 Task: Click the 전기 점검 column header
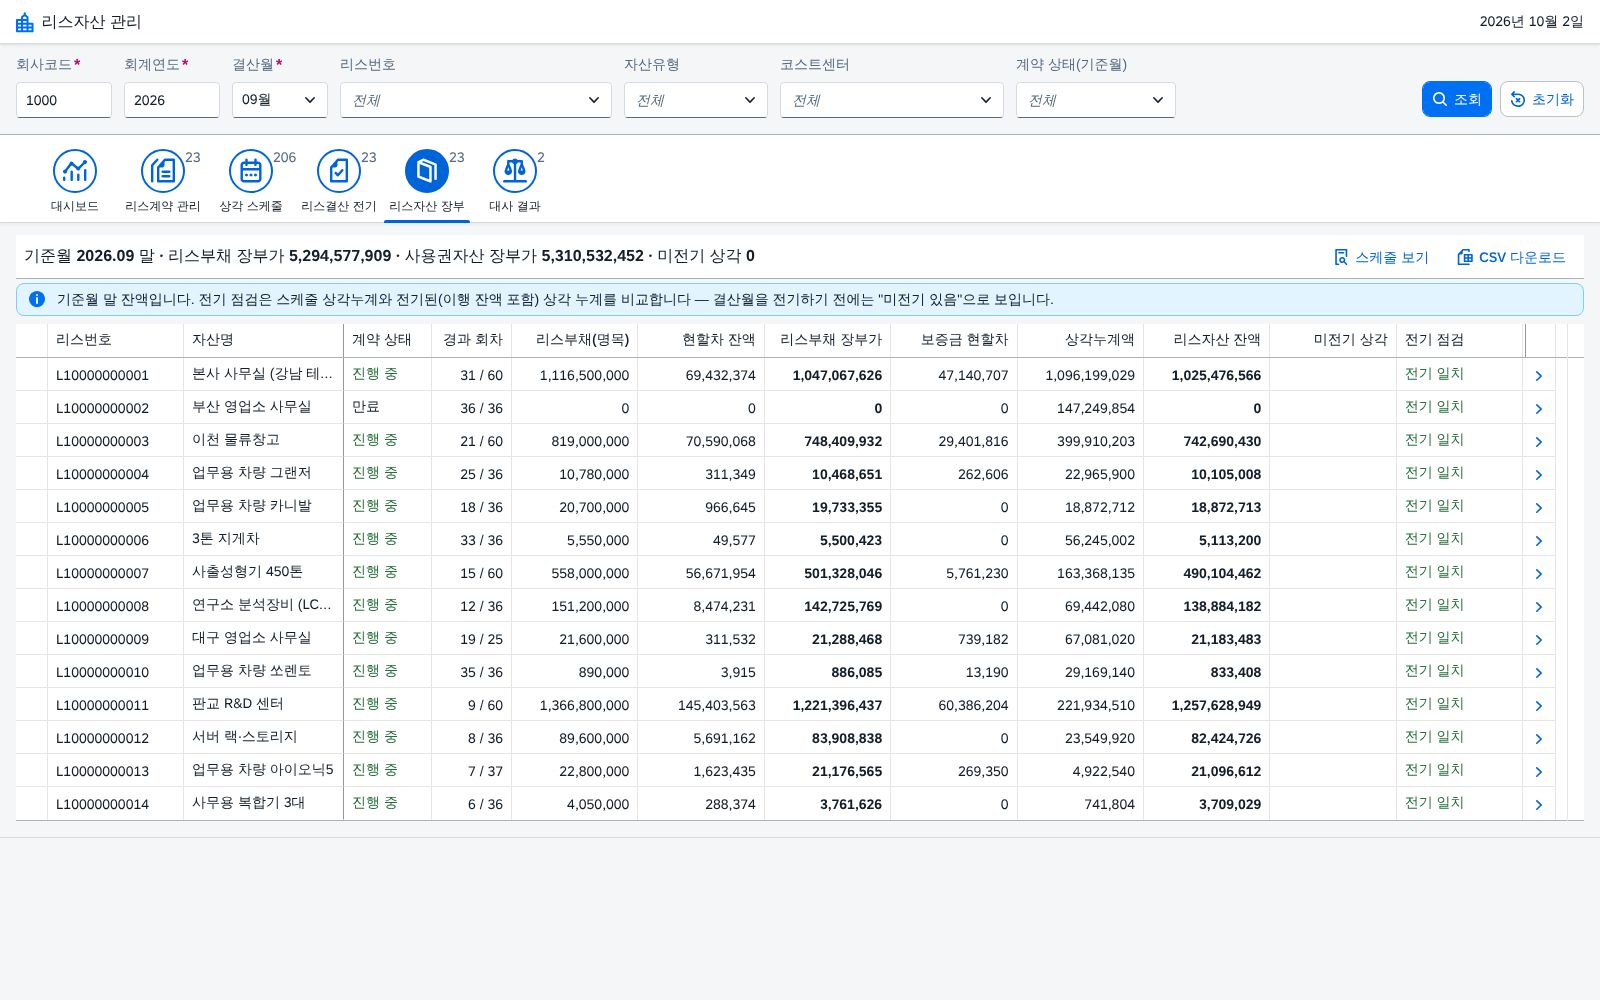tap(1460, 340)
